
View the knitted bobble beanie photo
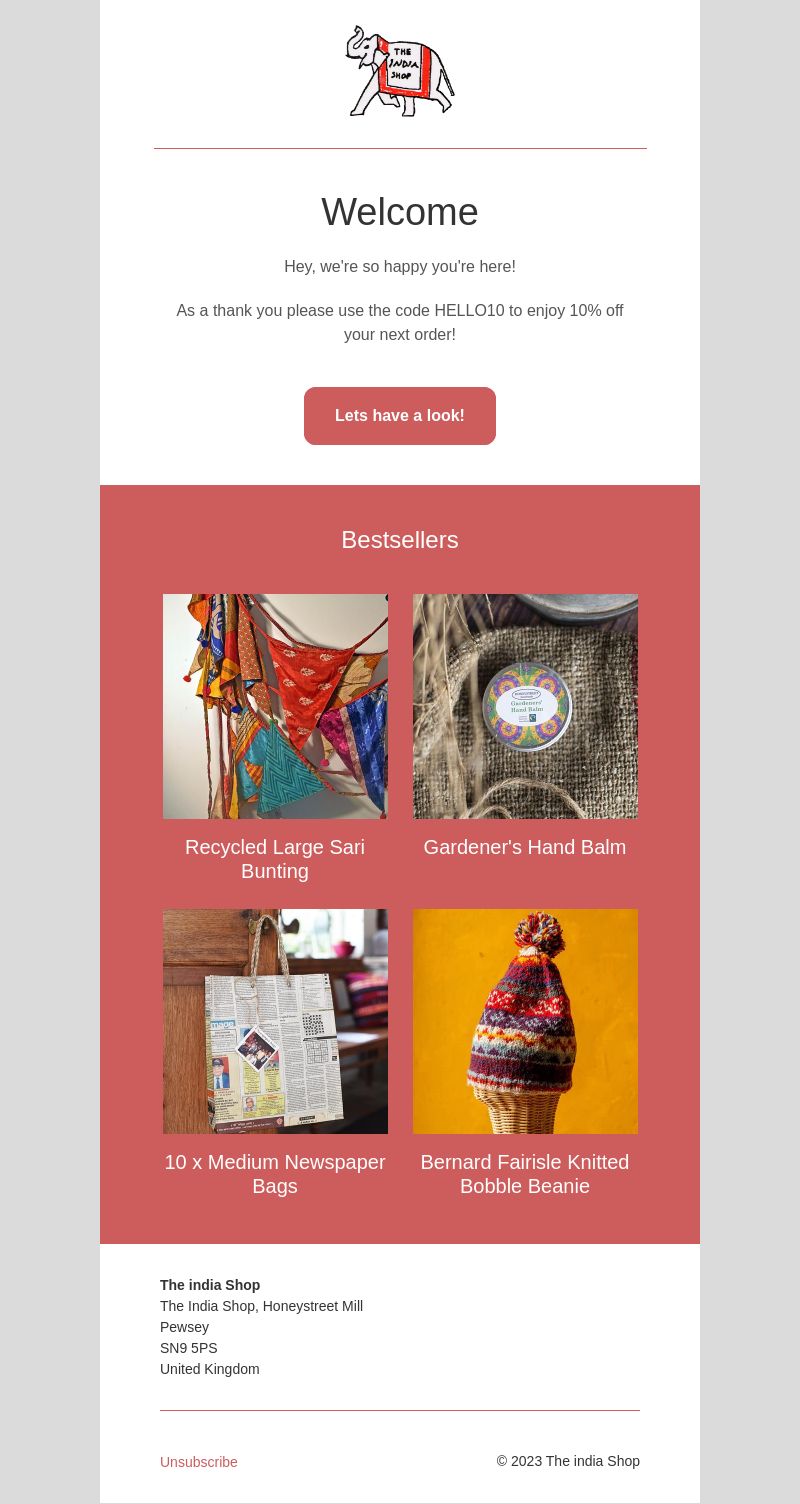(x=525, y=1021)
